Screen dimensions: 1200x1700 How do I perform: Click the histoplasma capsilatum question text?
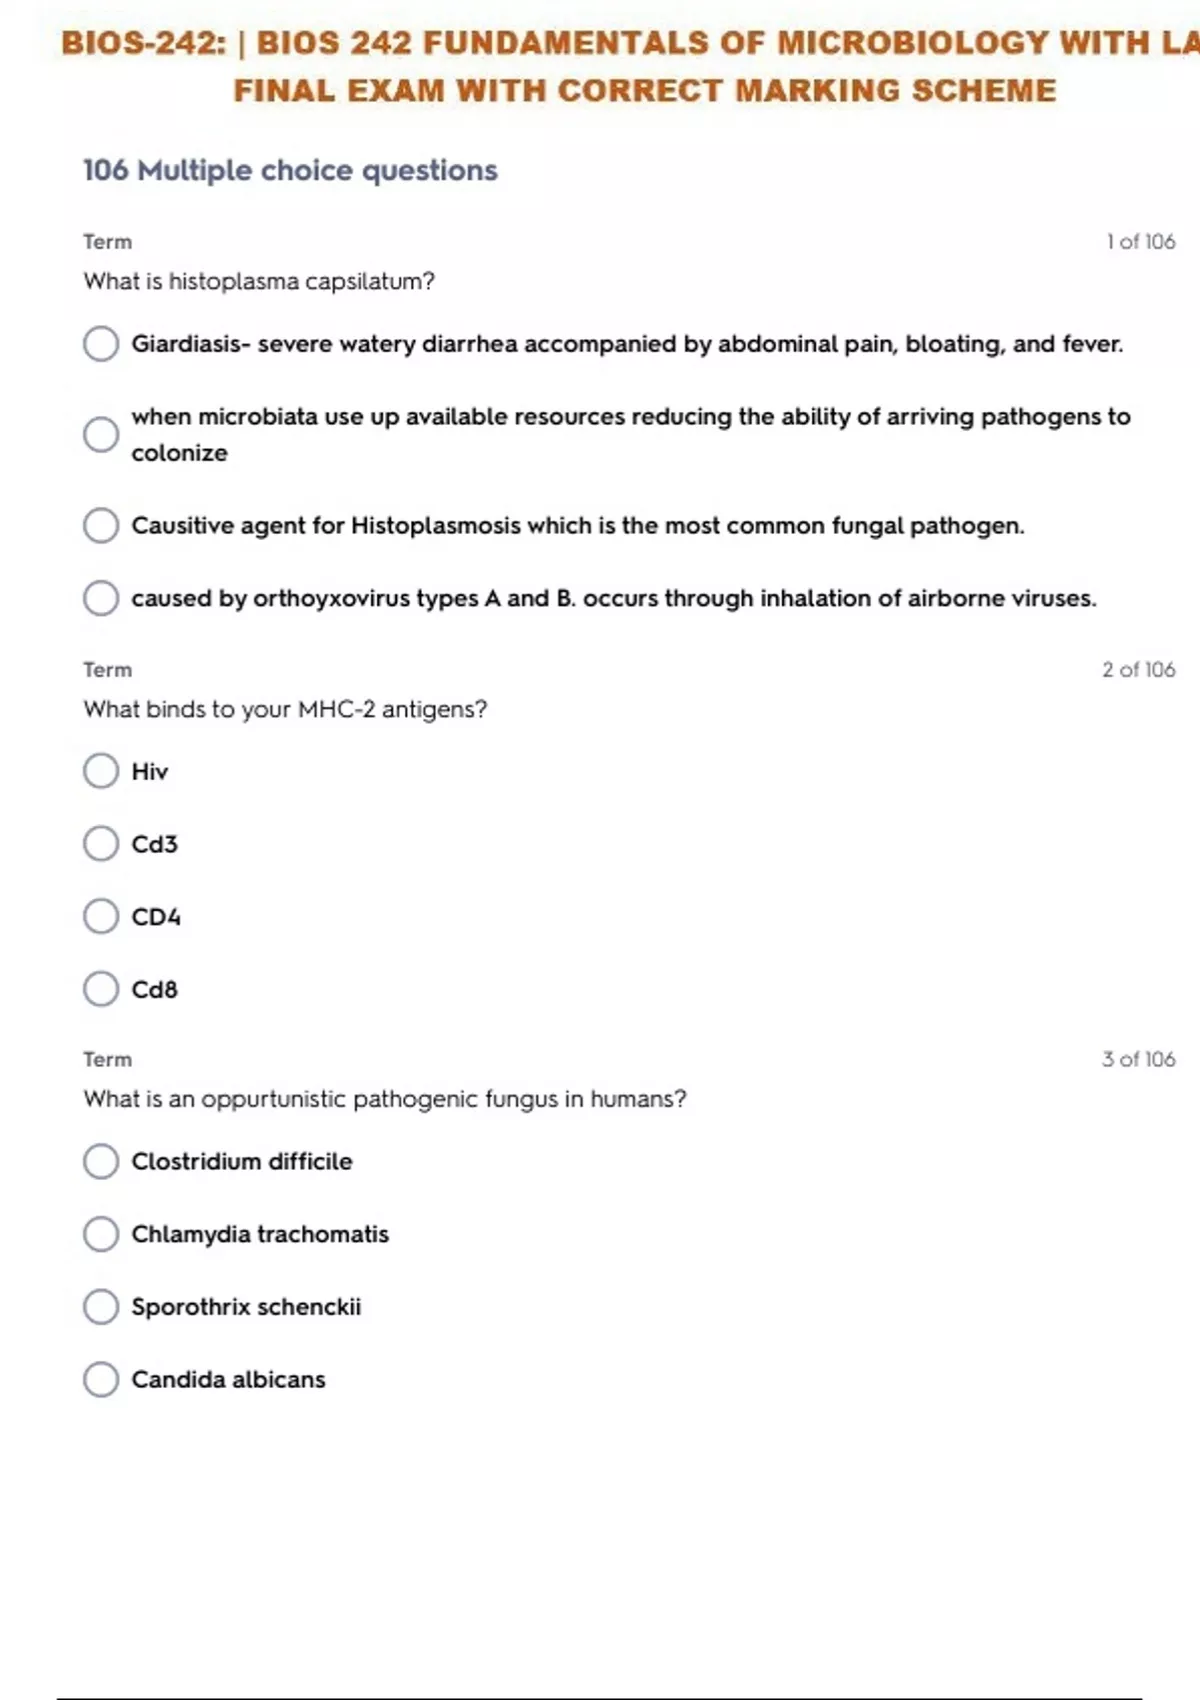pos(259,281)
